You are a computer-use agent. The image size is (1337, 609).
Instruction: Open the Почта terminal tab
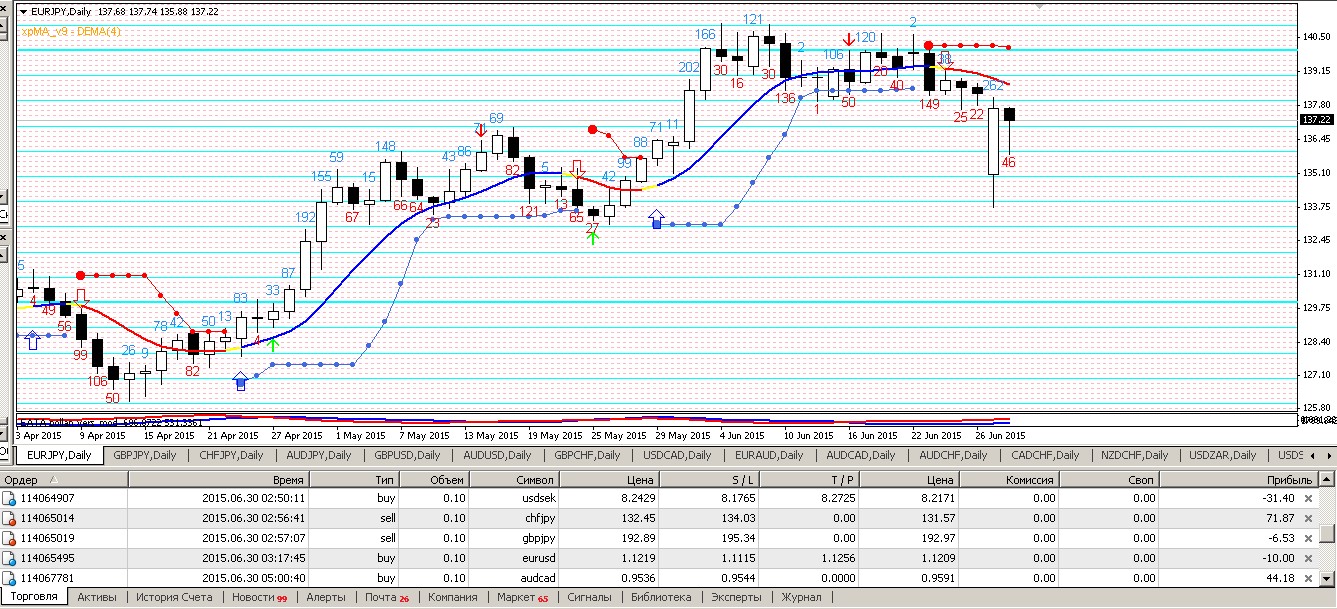[386, 597]
